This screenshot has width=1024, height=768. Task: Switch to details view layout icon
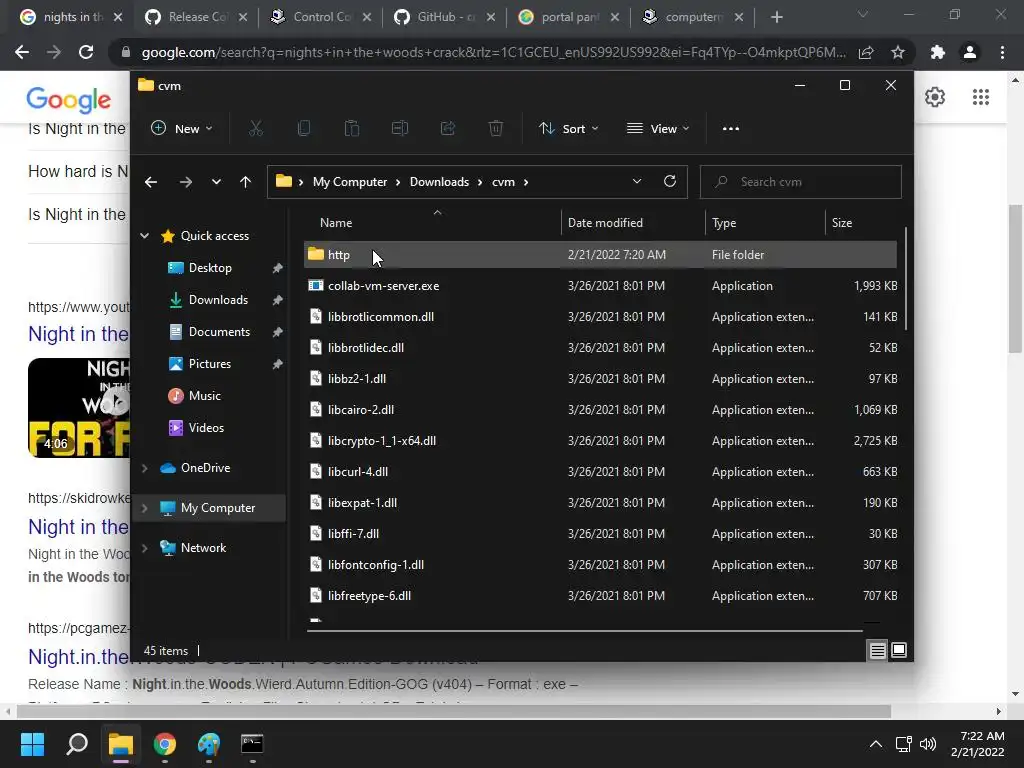[x=878, y=650]
